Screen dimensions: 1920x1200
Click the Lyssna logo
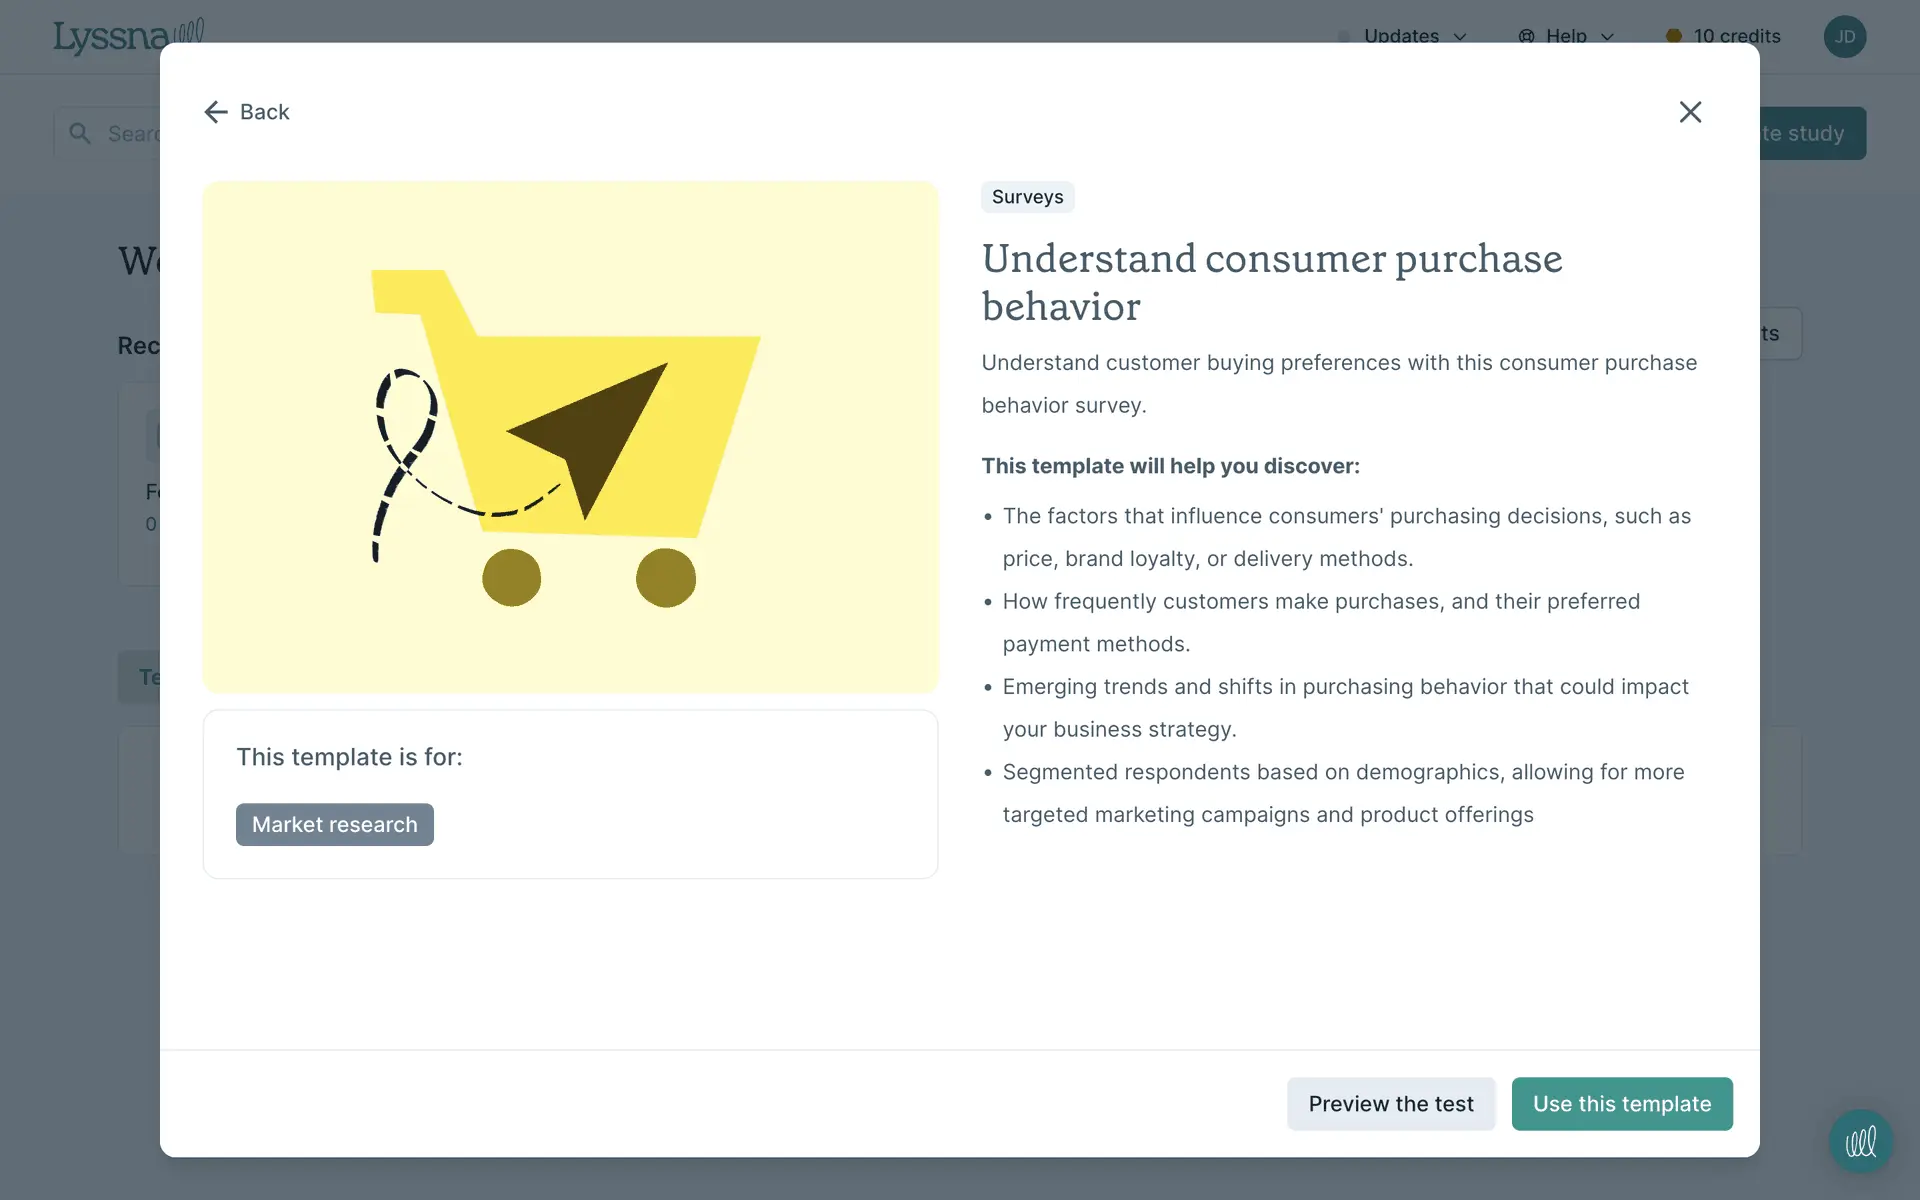pyautogui.click(x=110, y=36)
